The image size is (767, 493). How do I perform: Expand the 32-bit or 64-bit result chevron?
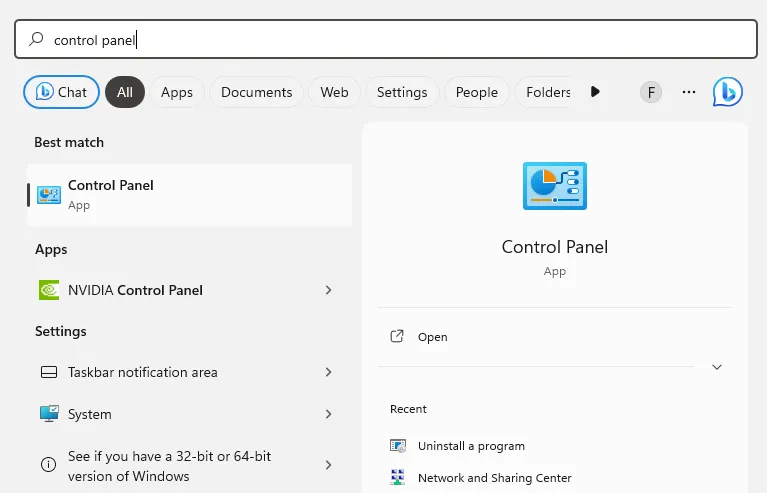click(328, 465)
